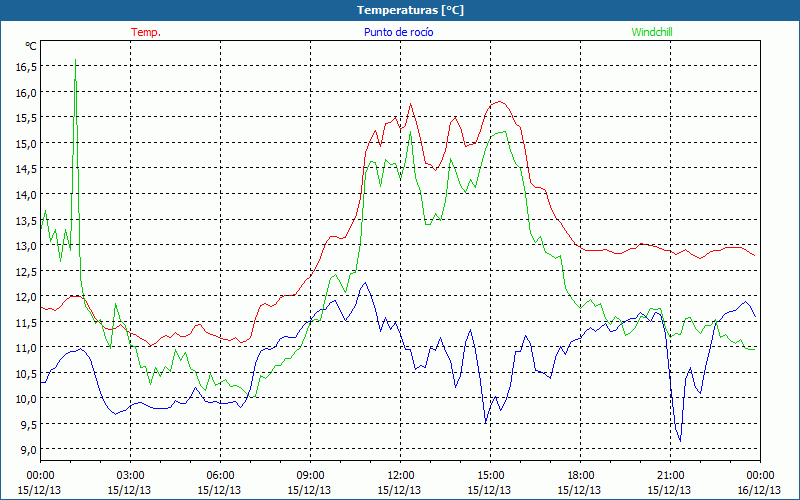This screenshot has height=500, width=800.
Task: Click the 14,0 y-axis value
Action: (26, 194)
